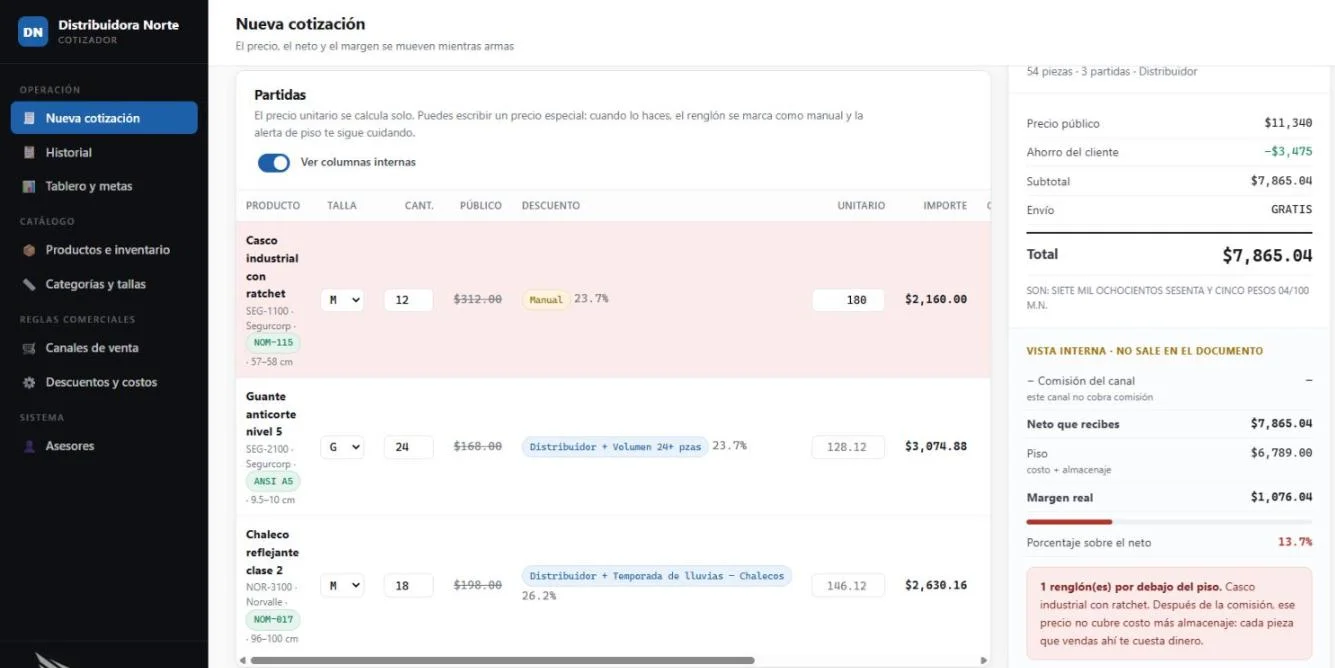
Task: Open Descuentos y costos
Action: tap(104, 382)
